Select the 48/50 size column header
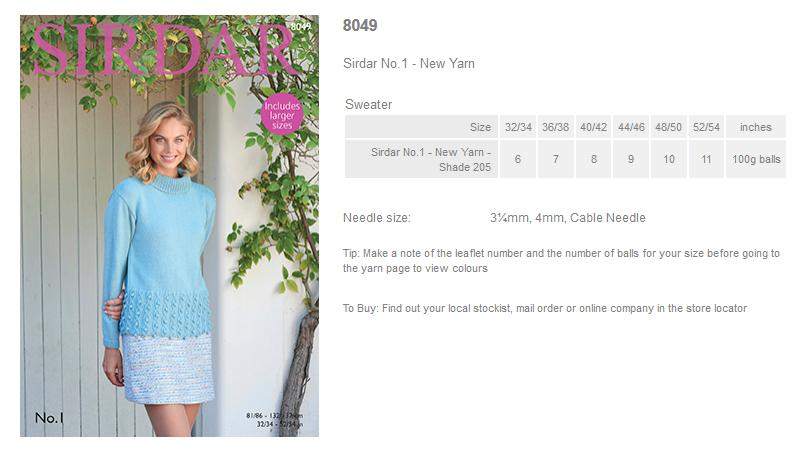Viewport: 800px width, 456px height. click(x=668, y=127)
